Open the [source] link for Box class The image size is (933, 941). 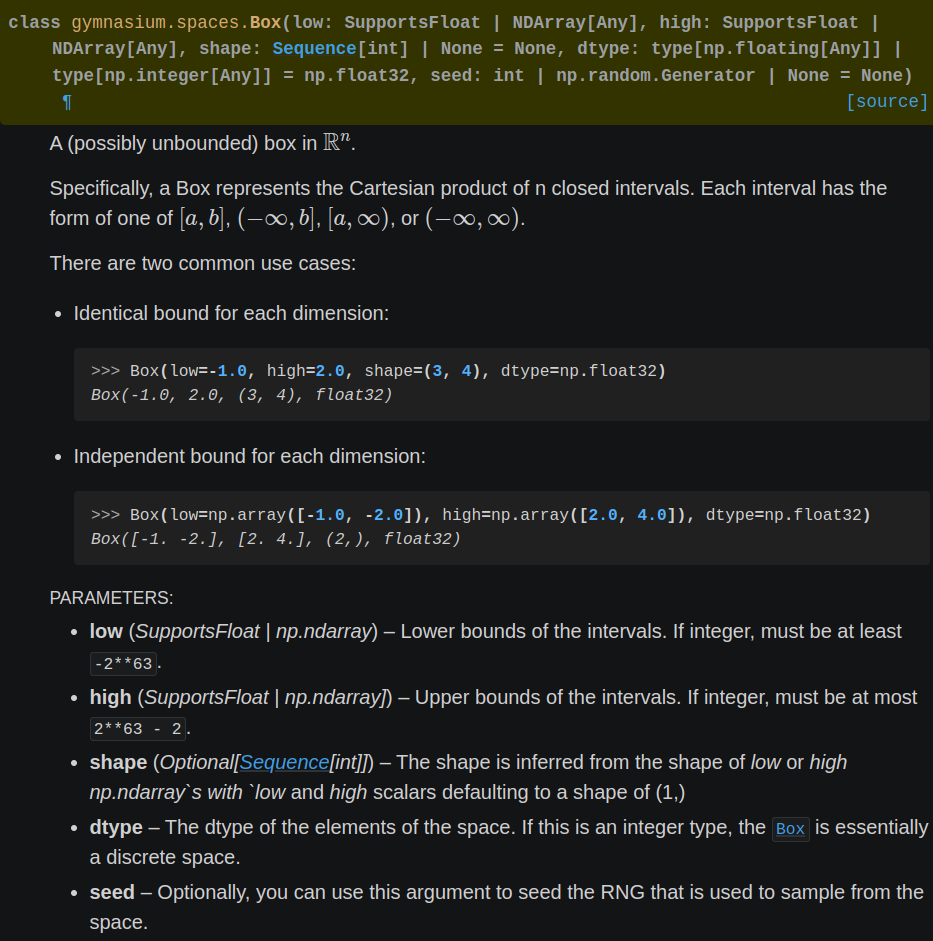click(887, 101)
